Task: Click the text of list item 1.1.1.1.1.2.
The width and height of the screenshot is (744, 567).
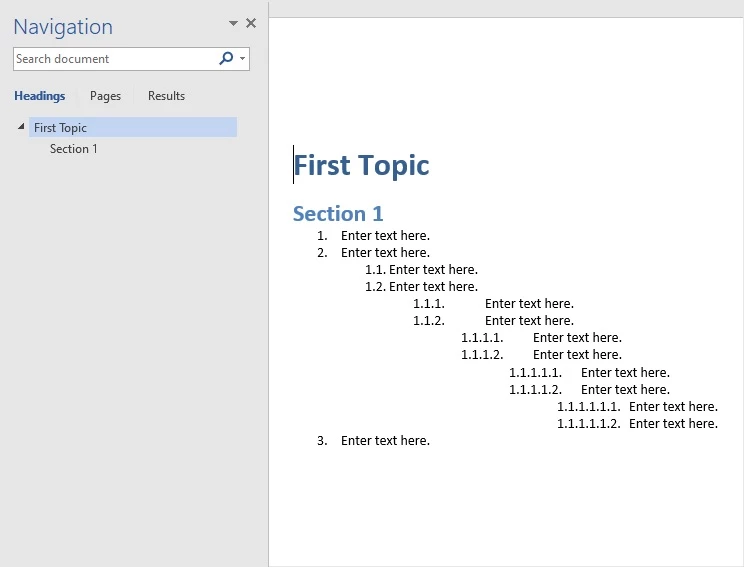Action: pos(673,424)
